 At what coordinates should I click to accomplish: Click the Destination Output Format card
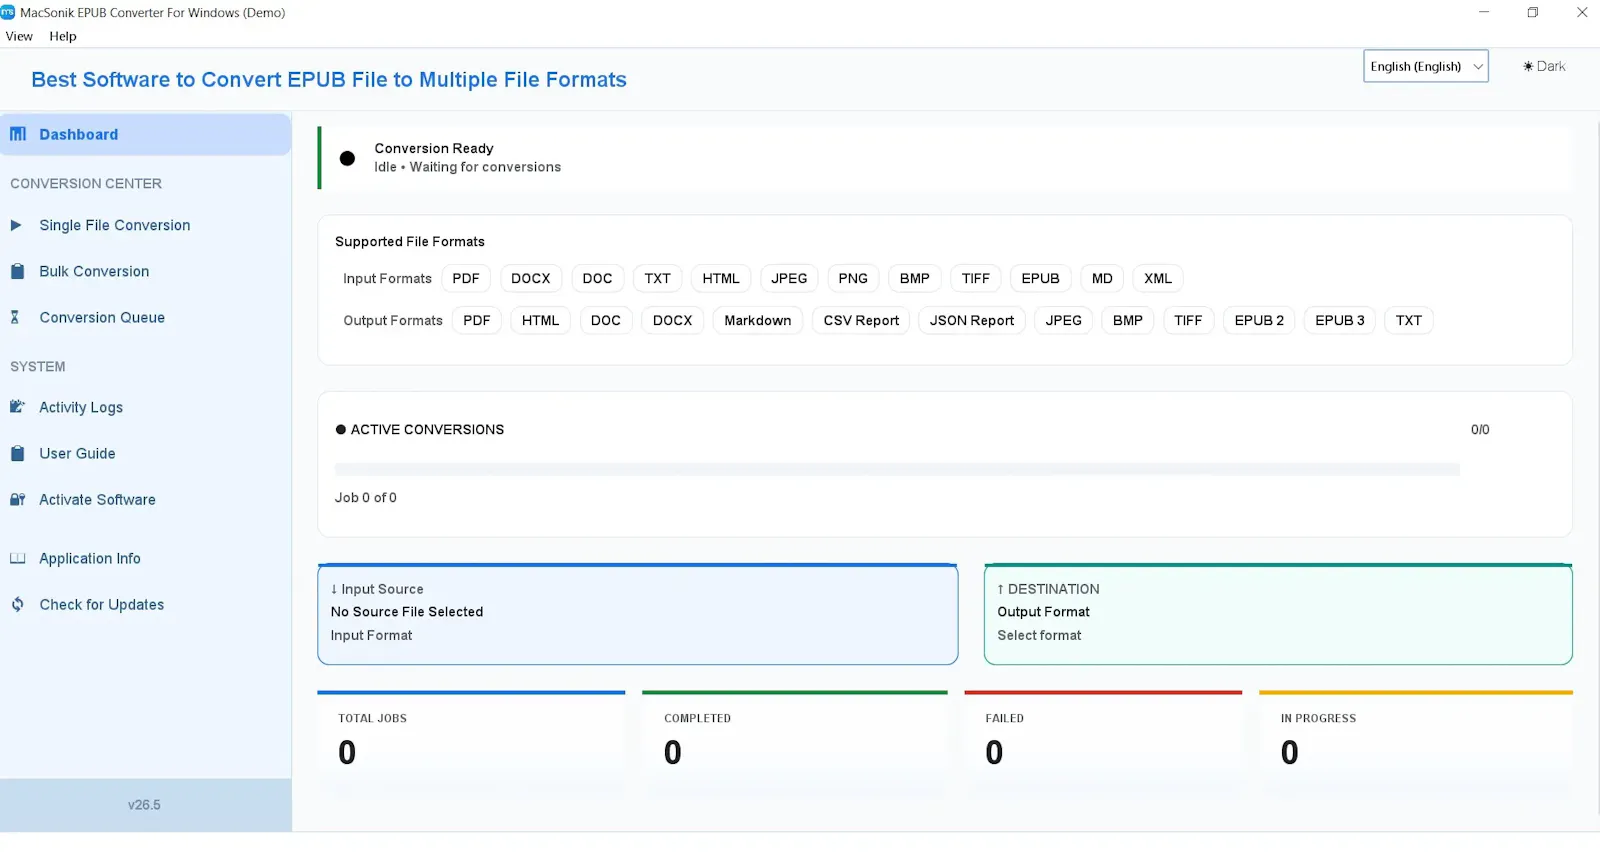pos(1278,614)
